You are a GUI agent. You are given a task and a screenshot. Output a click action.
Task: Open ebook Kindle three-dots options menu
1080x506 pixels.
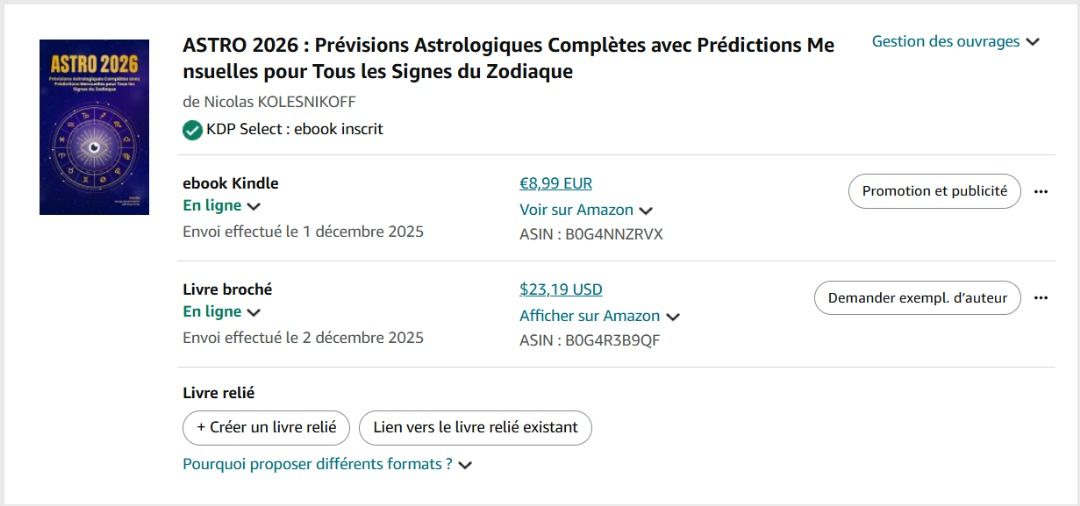click(1041, 192)
